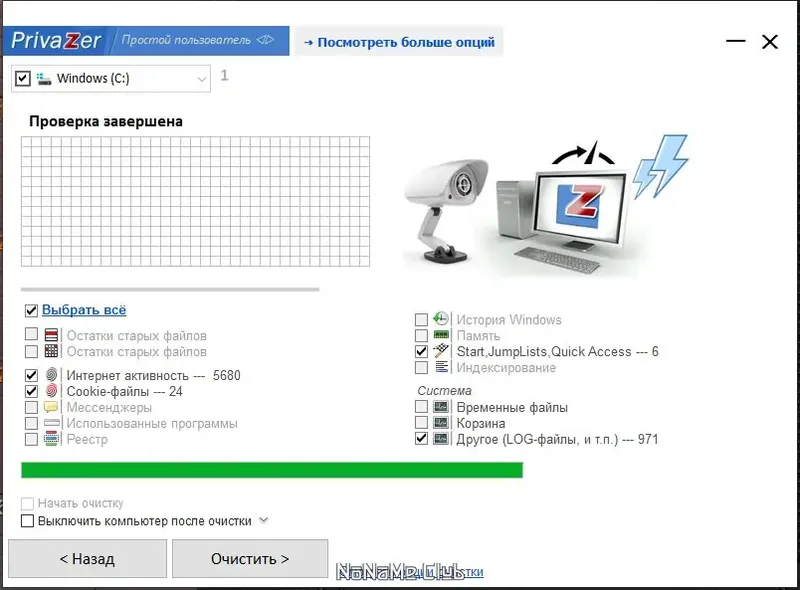
Task: Open the Windows (C:) drive dropdown
Action: click(202, 79)
